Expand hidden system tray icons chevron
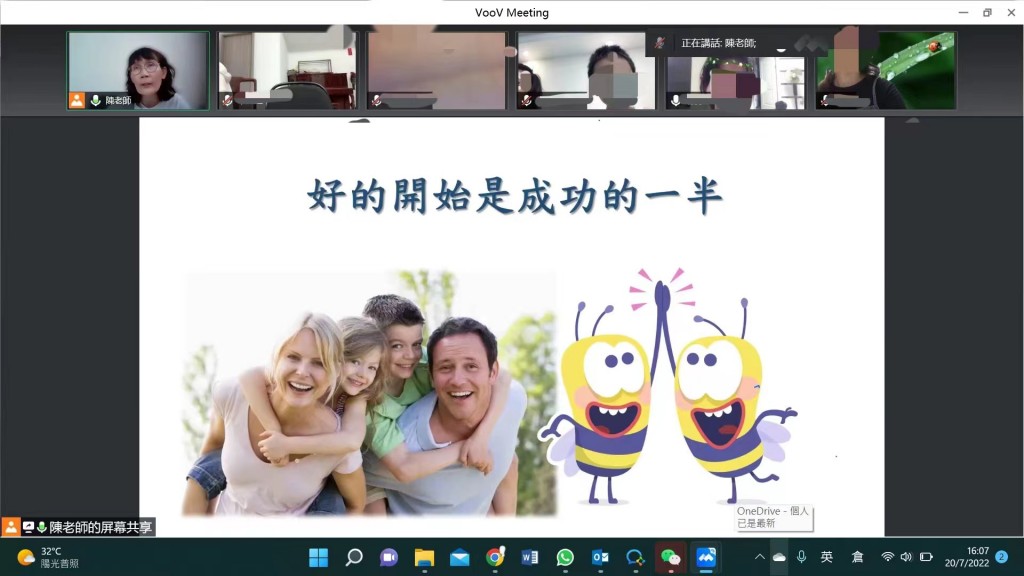The width and height of the screenshot is (1024, 576). tap(759, 557)
